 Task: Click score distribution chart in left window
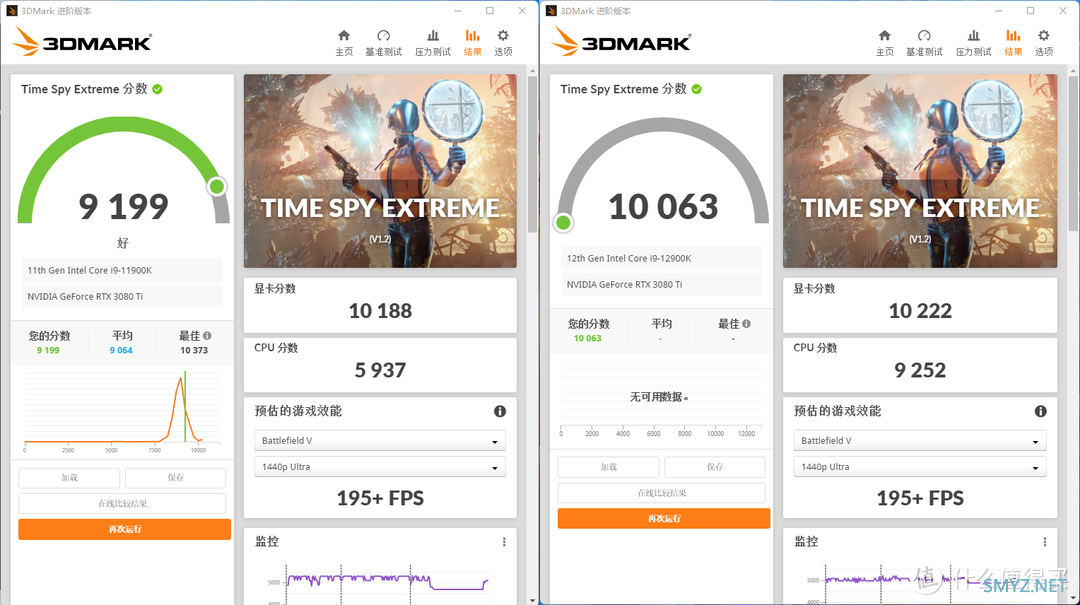(x=123, y=410)
